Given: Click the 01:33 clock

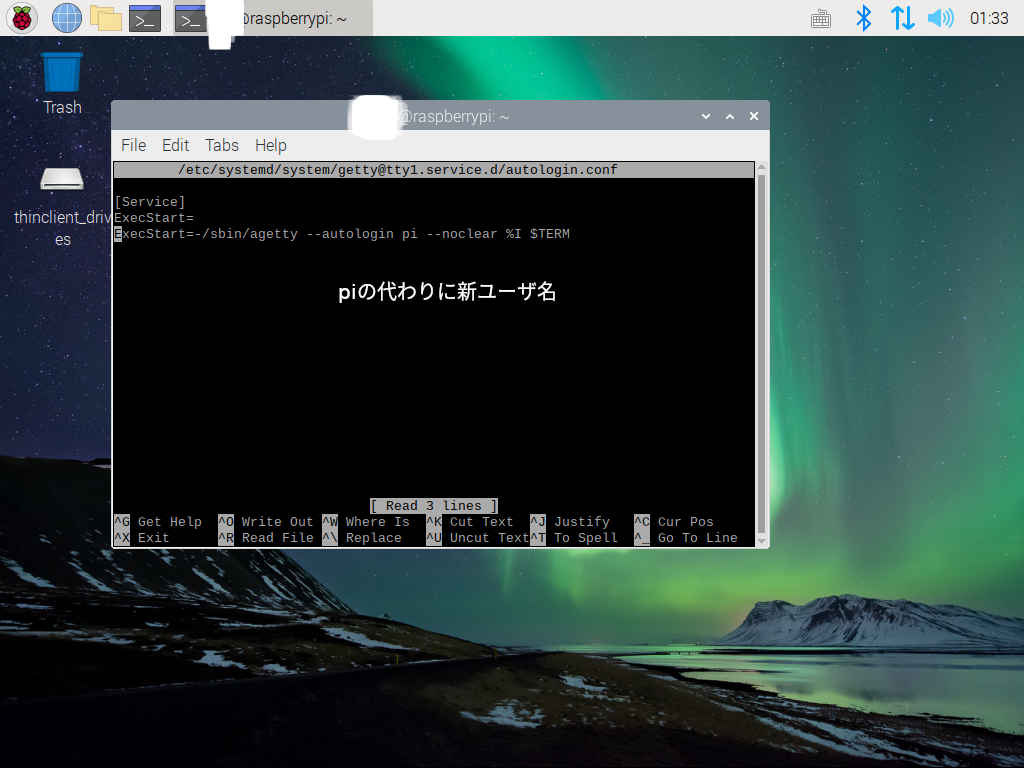Looking at the screenshot, I should (989, 18).
